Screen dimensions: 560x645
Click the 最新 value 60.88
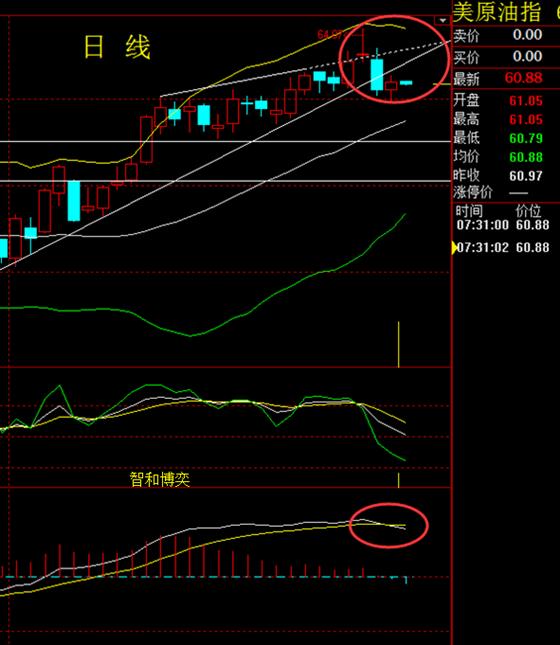point(523,78)
